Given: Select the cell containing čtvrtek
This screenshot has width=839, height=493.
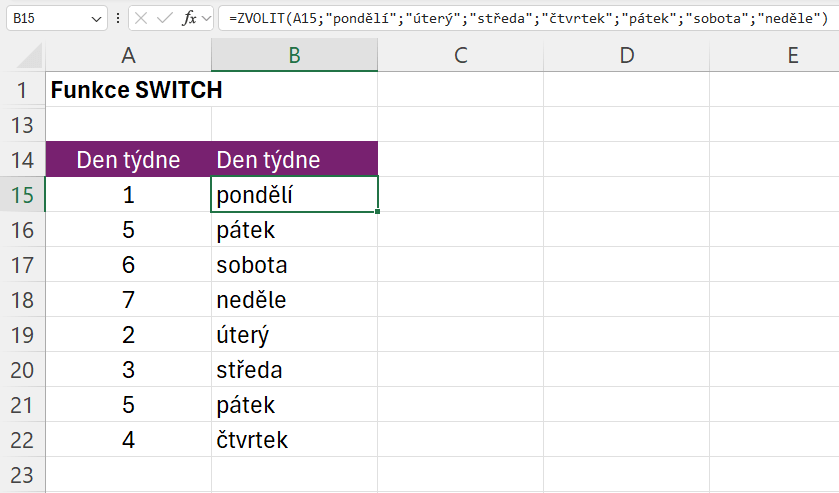Looking at the screenshot, I should pyautogui.click(x=294, y=439).
